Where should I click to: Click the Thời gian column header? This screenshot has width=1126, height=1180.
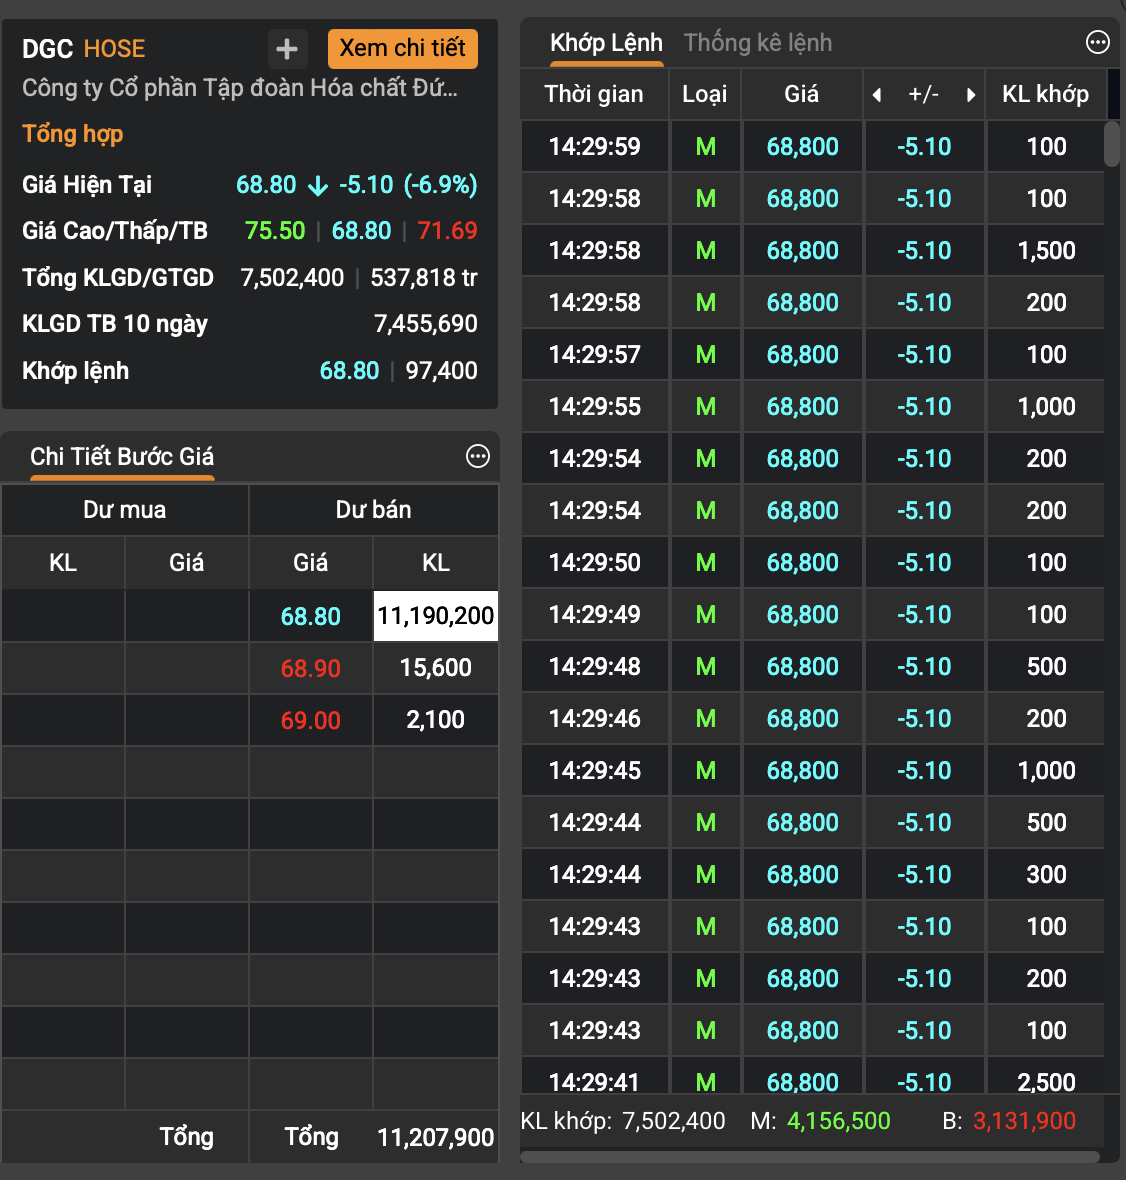click(x=593, y=95)
